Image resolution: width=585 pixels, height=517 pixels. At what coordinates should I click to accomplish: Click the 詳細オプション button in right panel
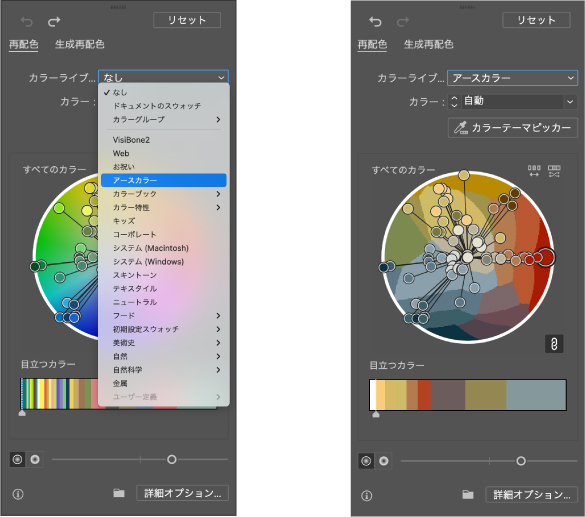[532, 495]
